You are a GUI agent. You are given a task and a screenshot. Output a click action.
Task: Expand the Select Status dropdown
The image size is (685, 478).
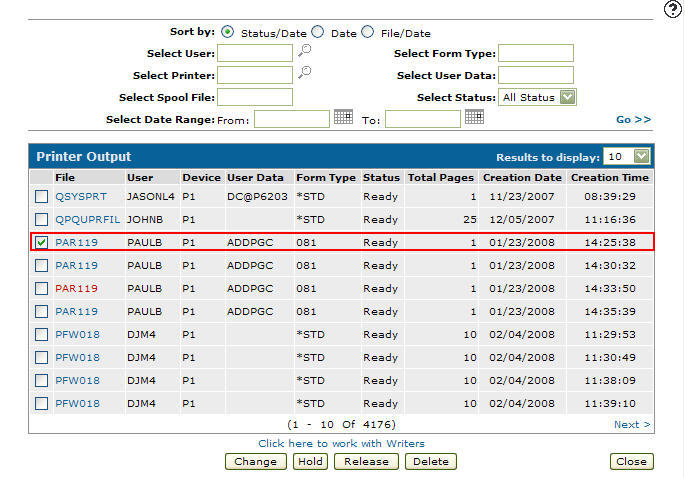coord(568,97)
